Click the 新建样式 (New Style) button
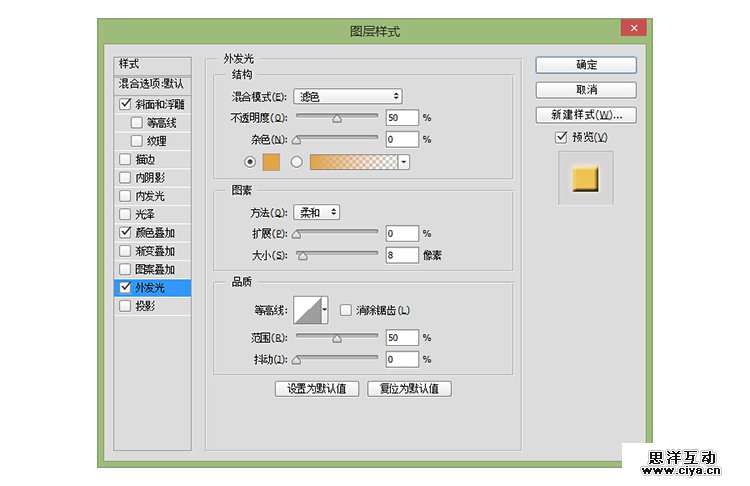Image resolution: width=750 pixels, height=486 pixels. (585, 114)
